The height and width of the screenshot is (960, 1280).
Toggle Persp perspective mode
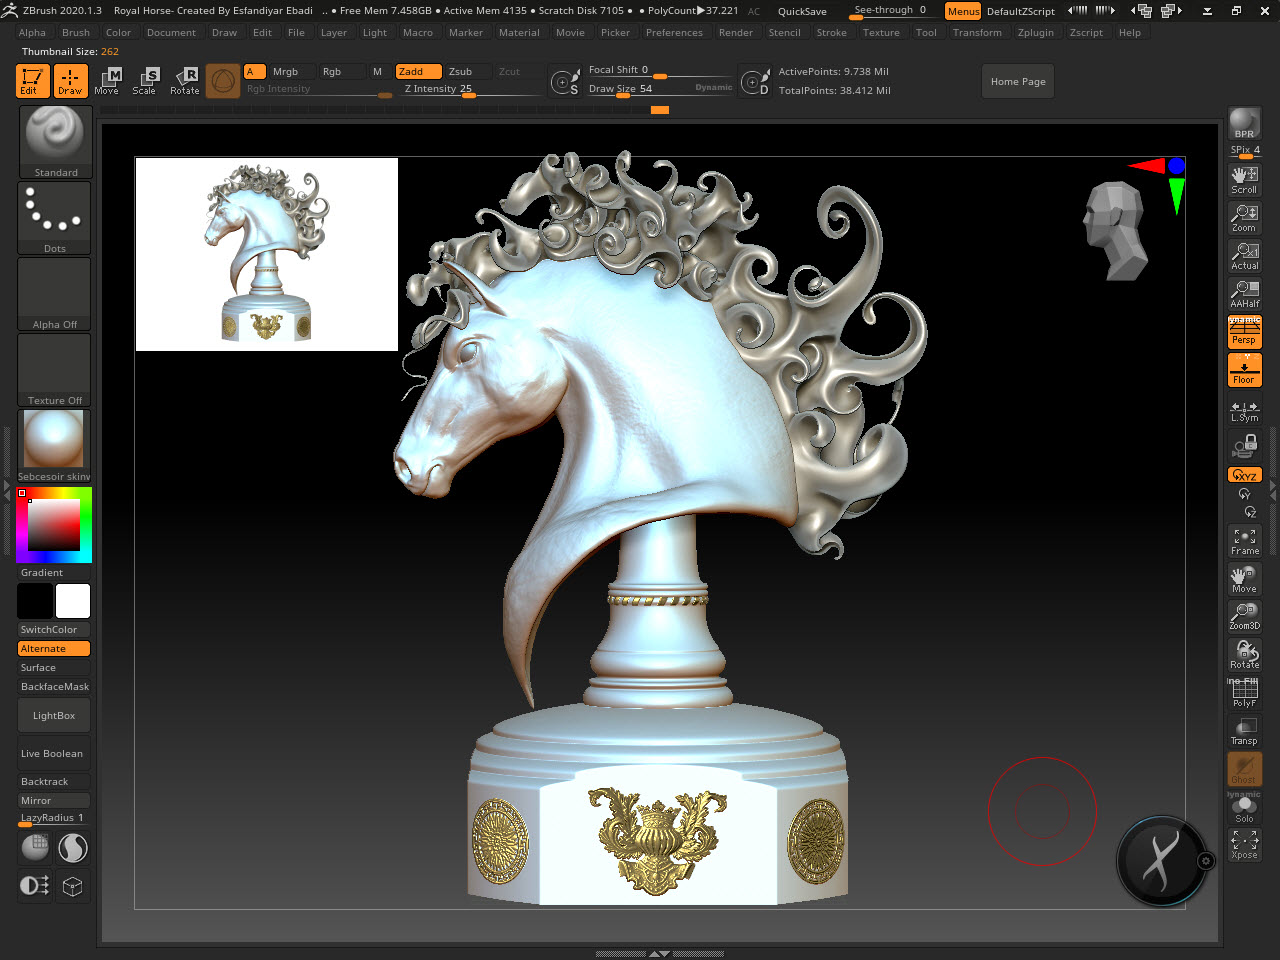click(x=1244, y=331)
